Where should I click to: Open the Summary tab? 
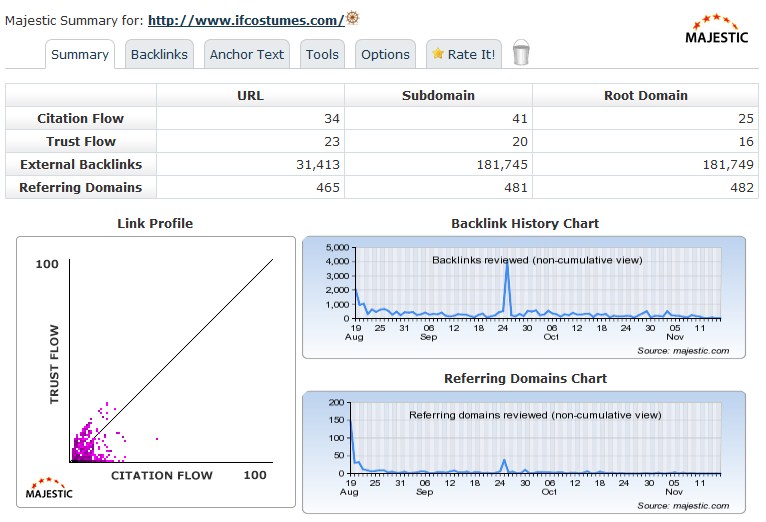(80, 55)
